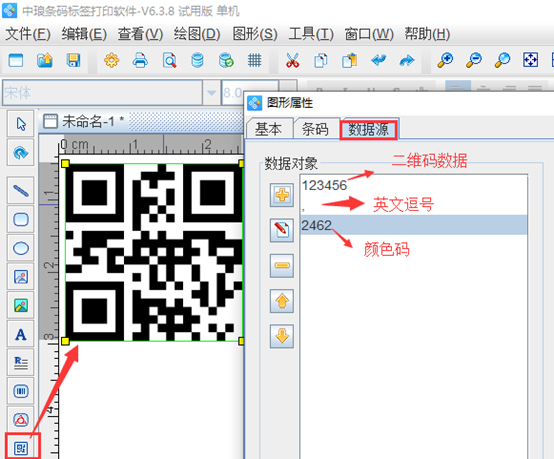Viewport: 554px width, 459px height.
Task: Open the 图形(S) menu
Action: point(255,34)
